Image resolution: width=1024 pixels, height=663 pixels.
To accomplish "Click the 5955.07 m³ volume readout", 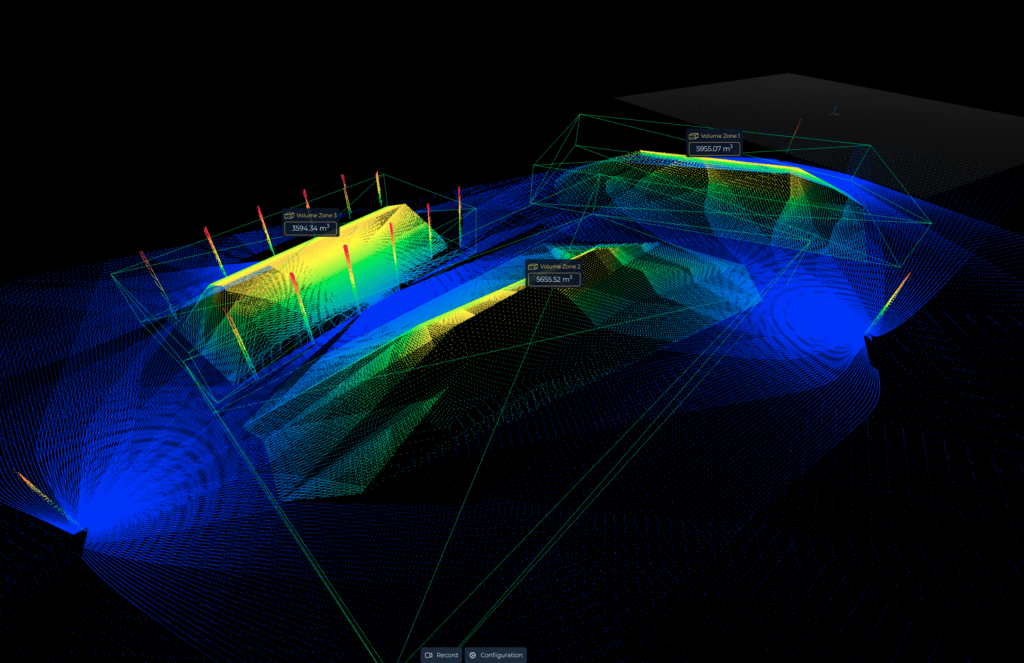I will (714, 148).
